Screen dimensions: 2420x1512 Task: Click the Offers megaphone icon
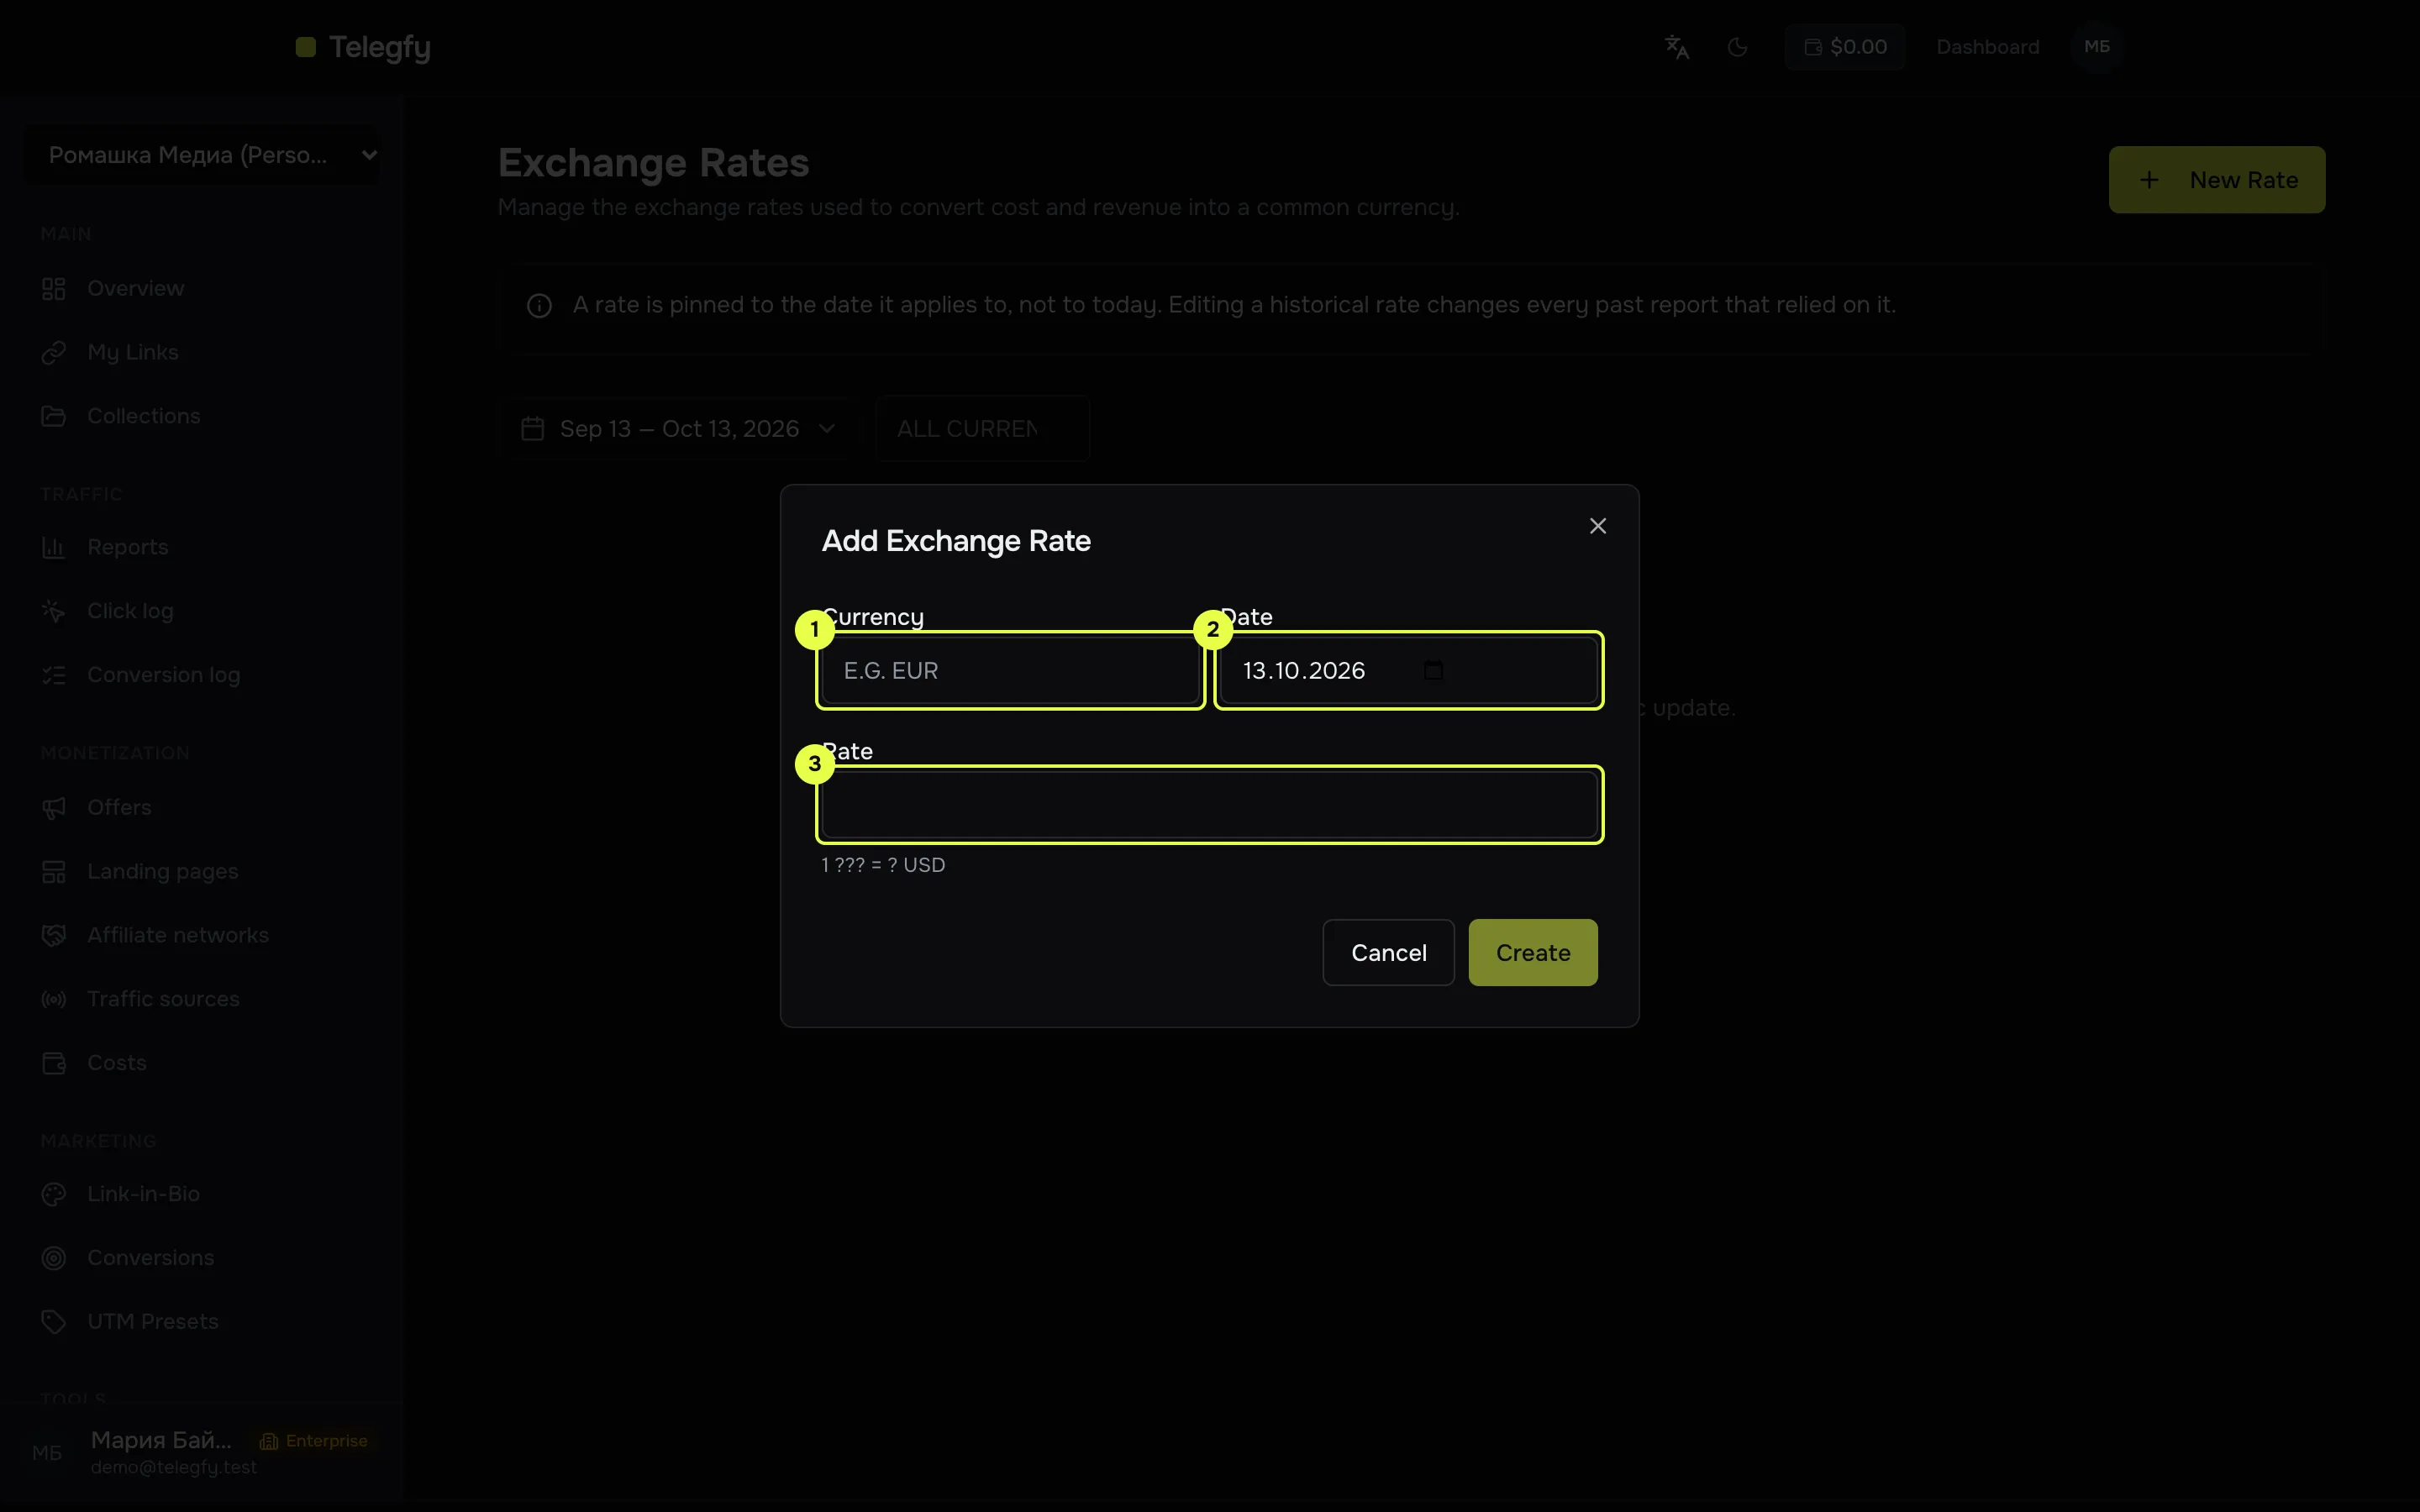(x=53, y=807)
